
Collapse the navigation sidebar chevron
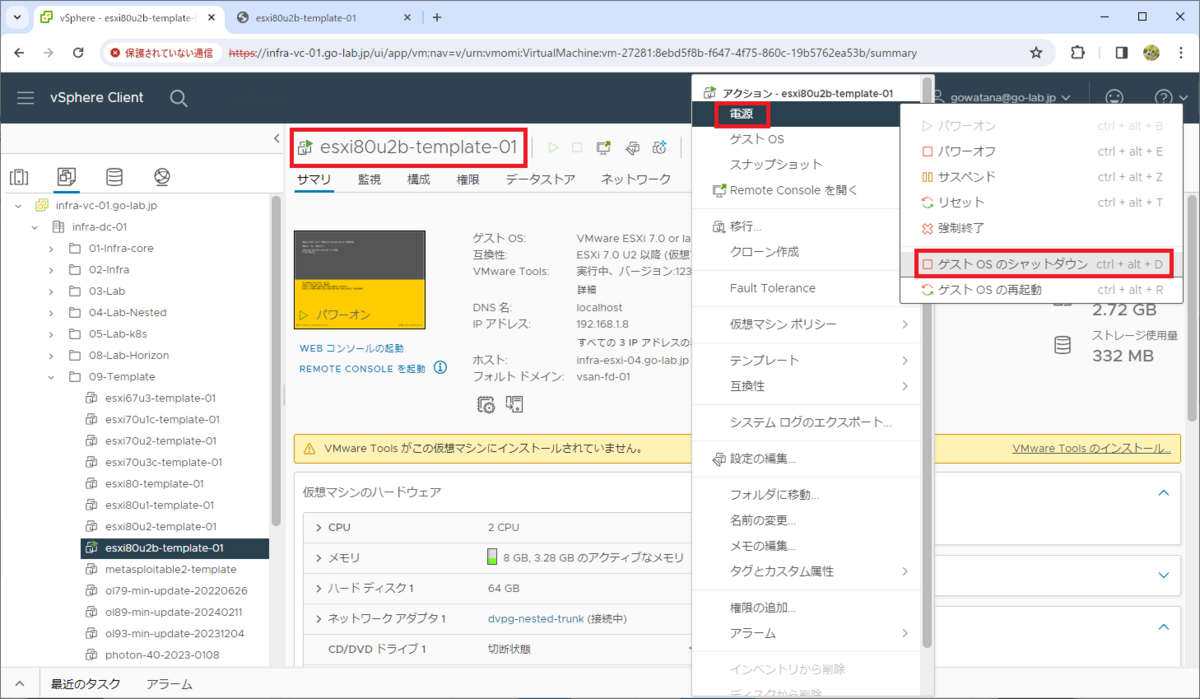pyautogui.click(x=277, y=139)
